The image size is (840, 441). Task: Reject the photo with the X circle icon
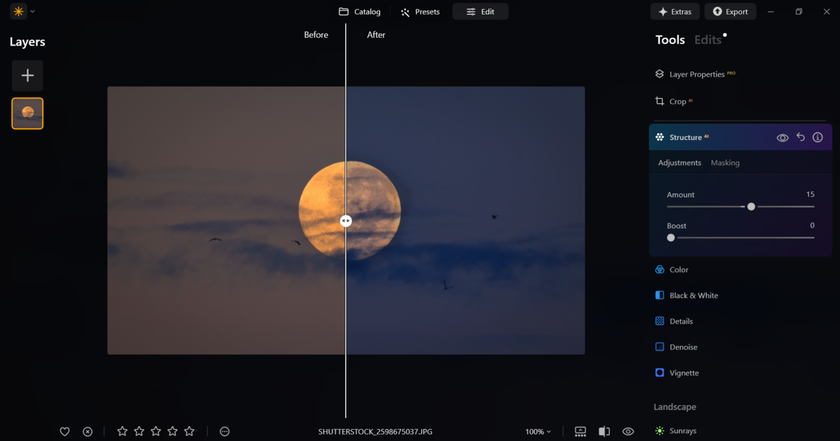click(x=87, y=431)
